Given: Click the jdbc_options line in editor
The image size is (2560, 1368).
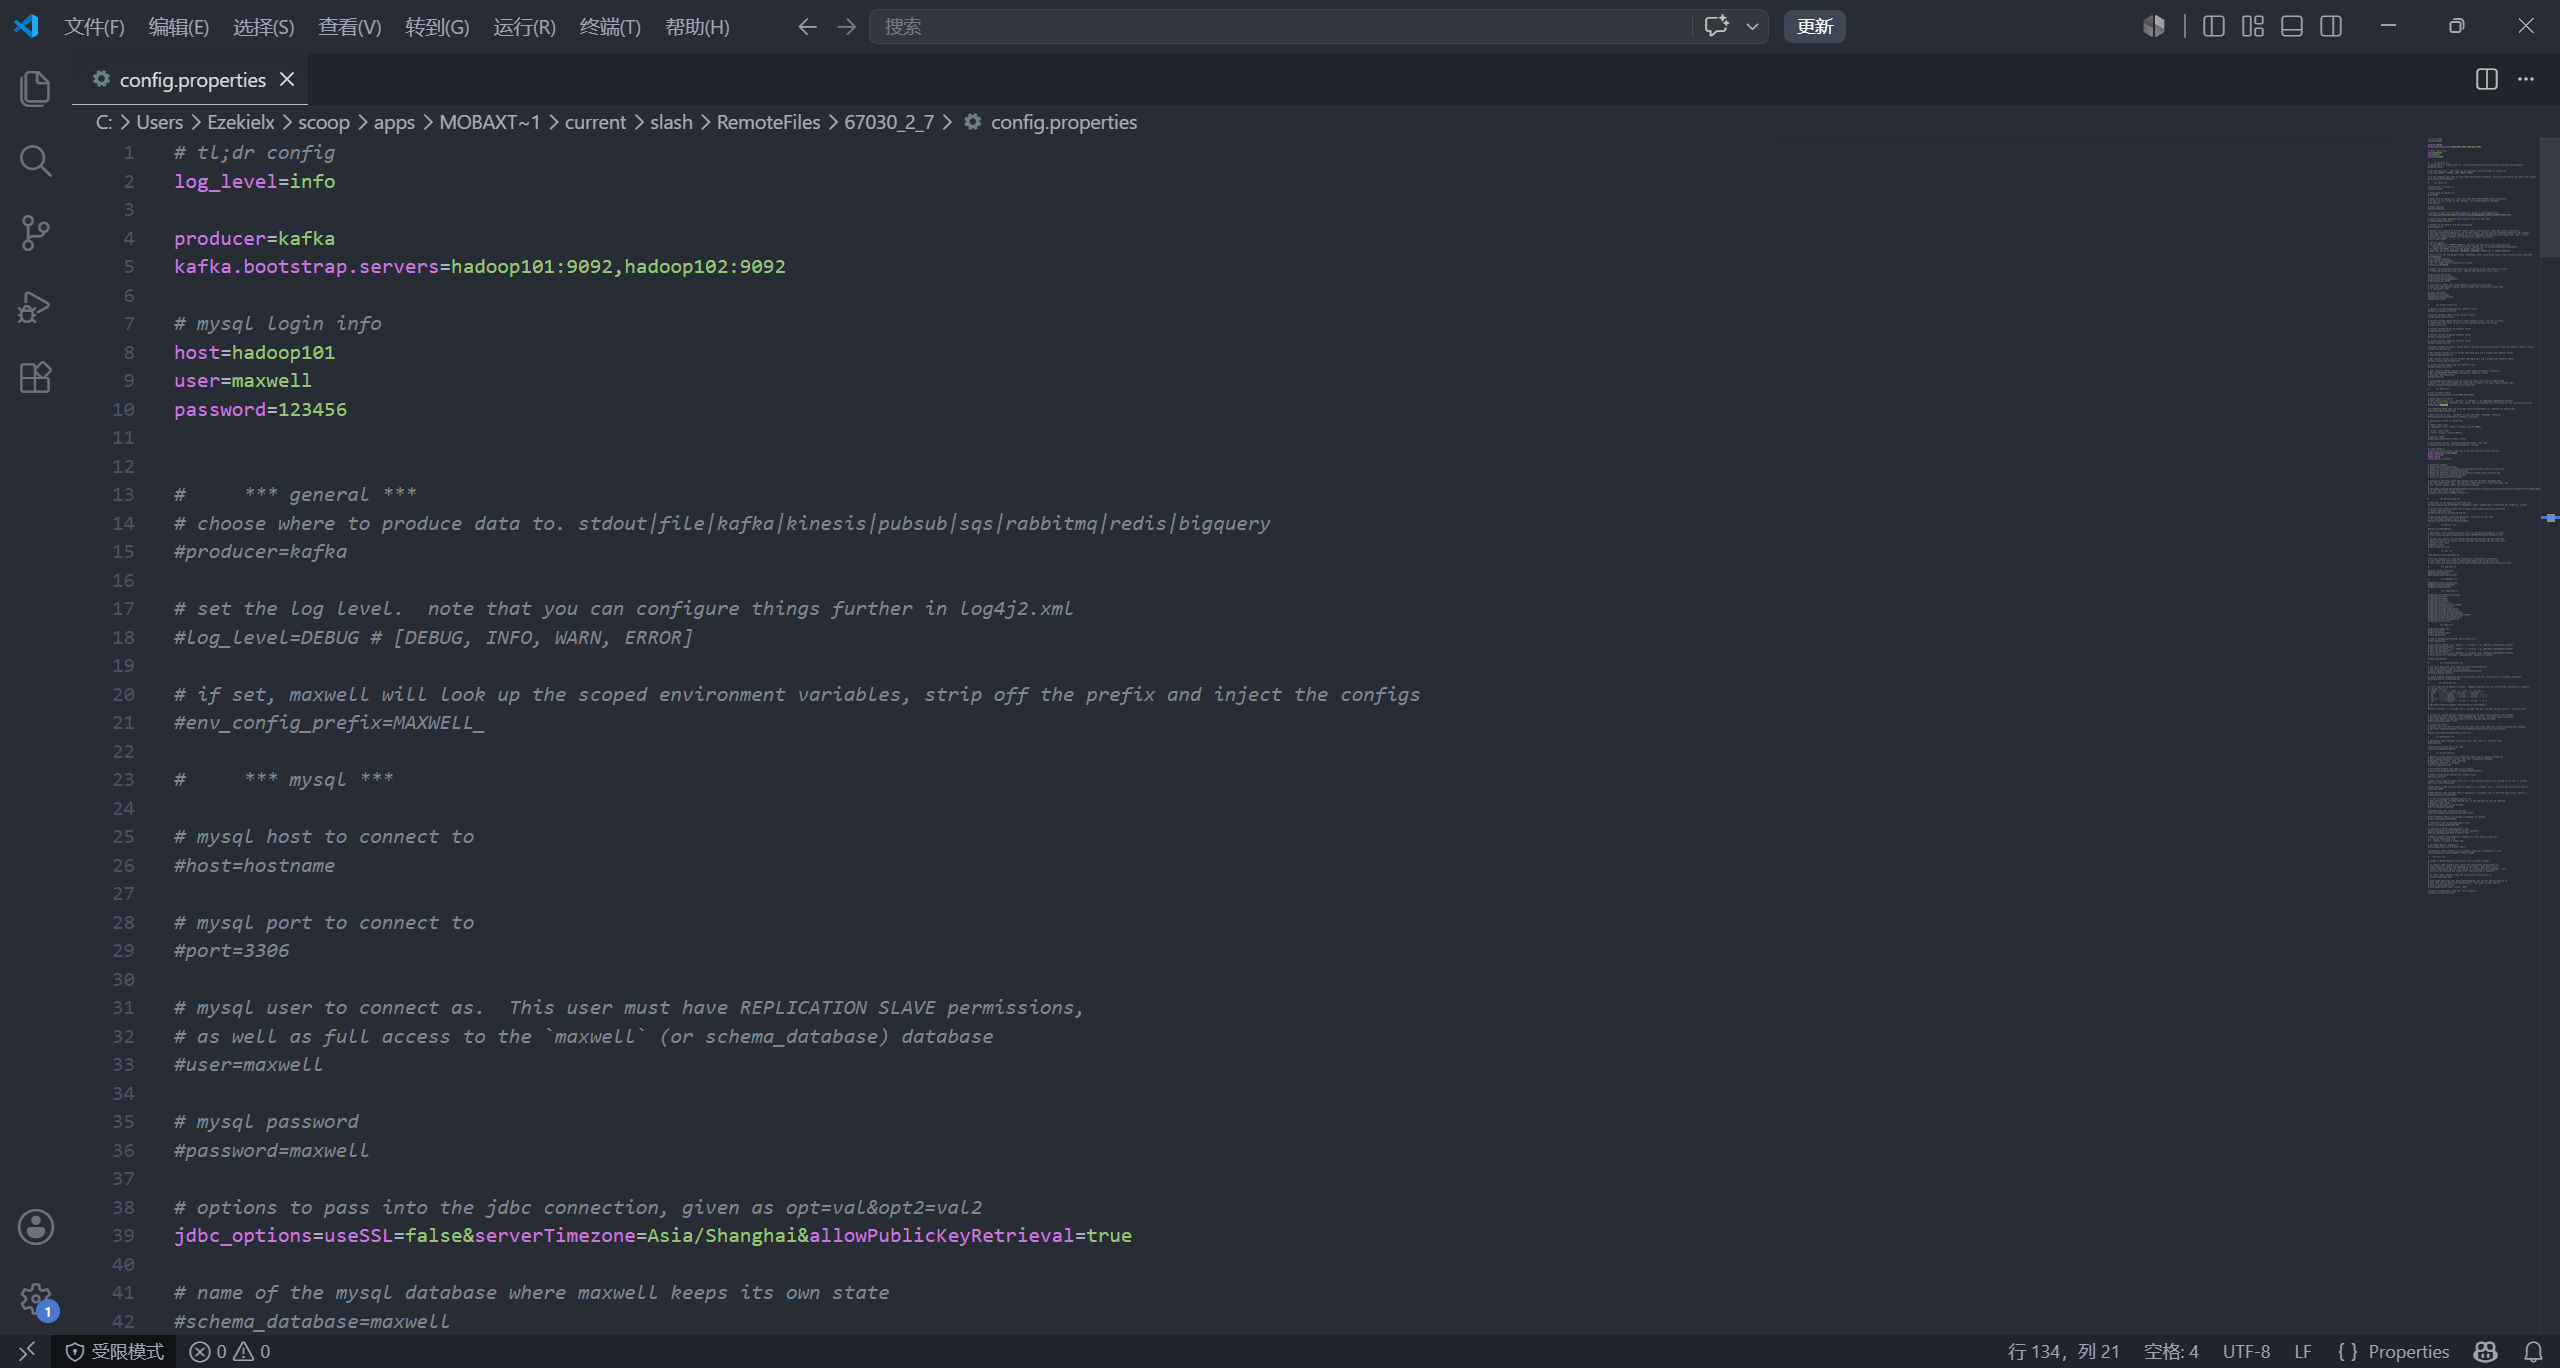Looking at the screenshot, I should pos(653,1235).
